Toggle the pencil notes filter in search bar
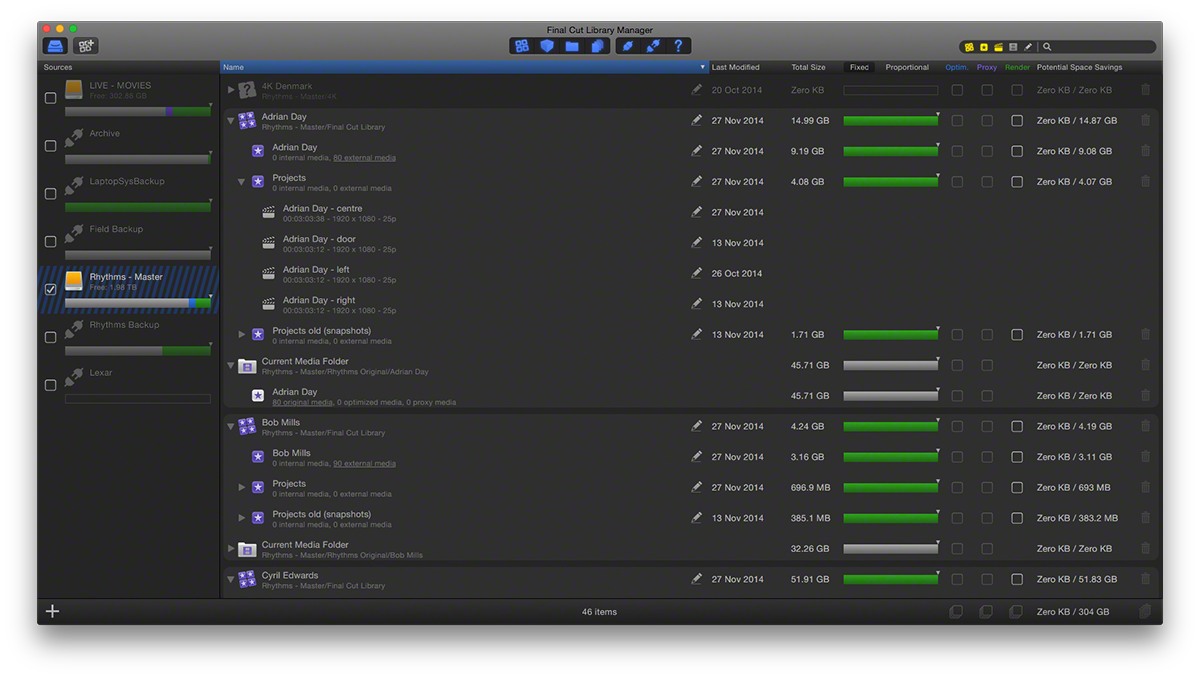The width and height of the screenshot is (1200, 678). point(1028,47)
